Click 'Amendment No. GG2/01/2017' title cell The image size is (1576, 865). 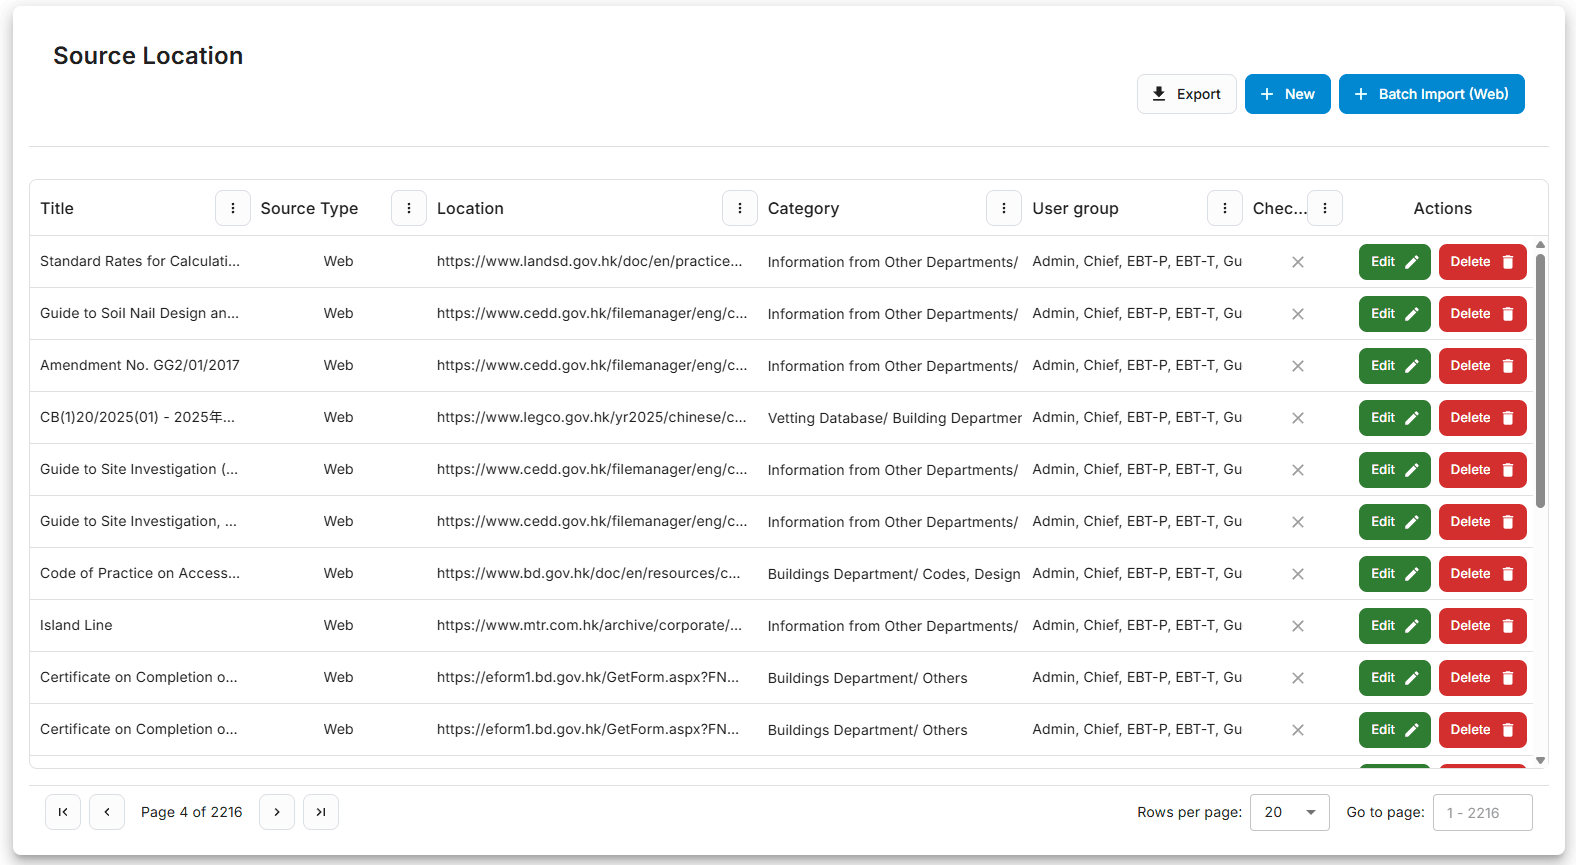[140, 366]
